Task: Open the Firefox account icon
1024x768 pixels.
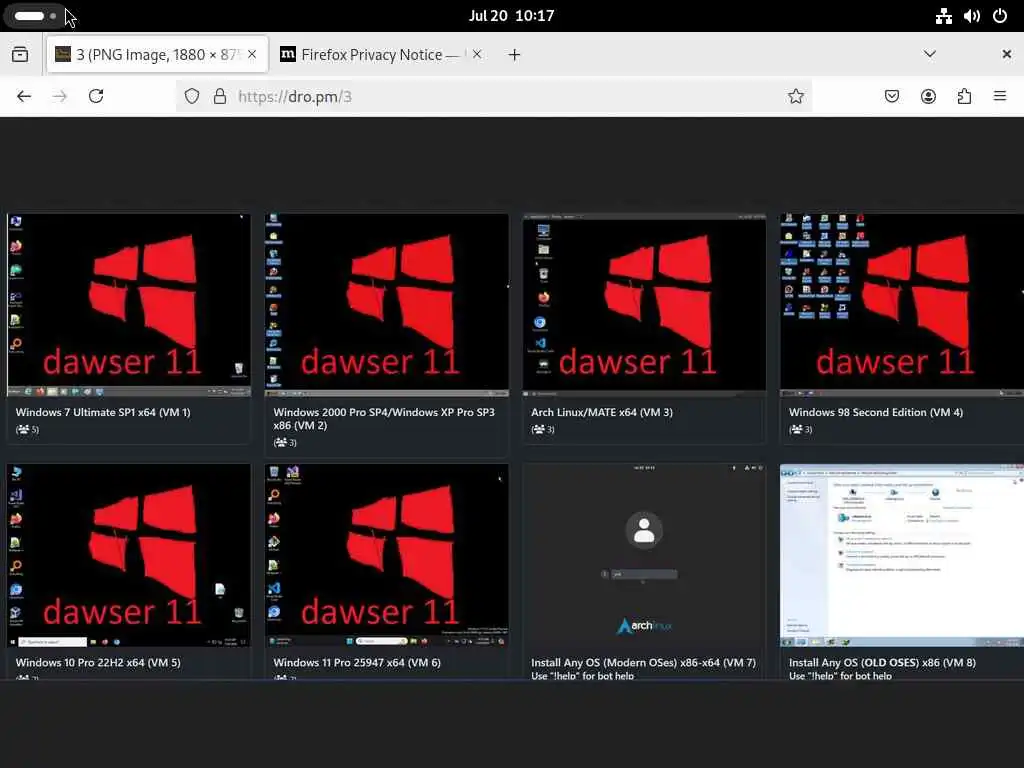Action: click(x=928, y=96)
